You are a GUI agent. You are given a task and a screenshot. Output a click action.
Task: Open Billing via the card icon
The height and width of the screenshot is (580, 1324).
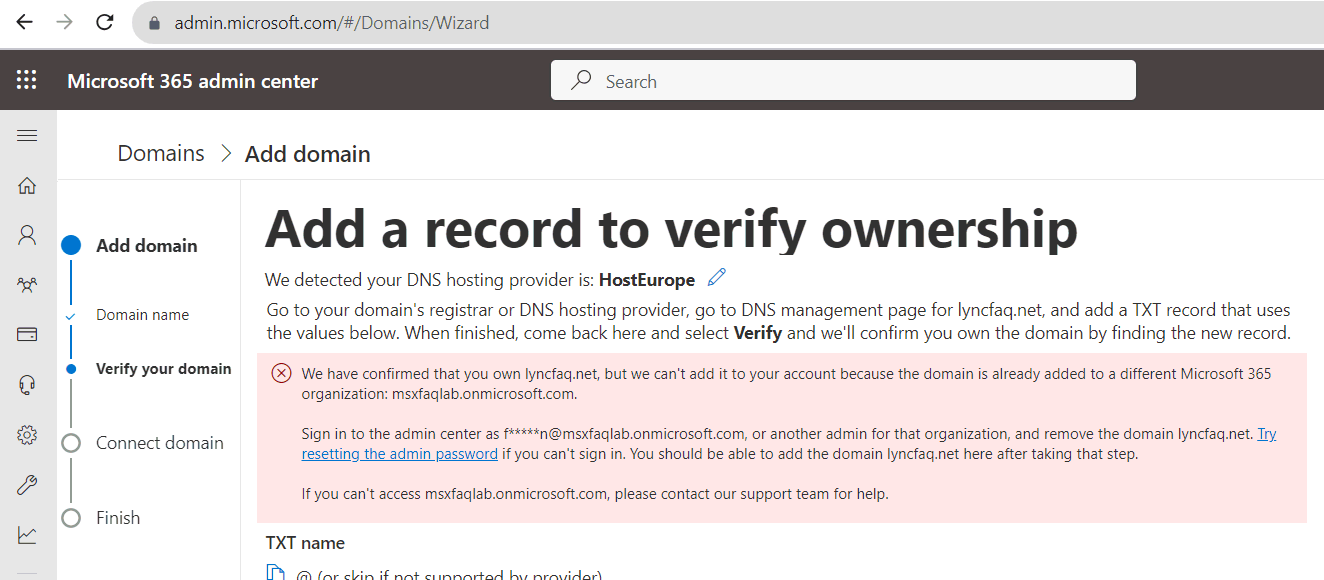[27, 335]
